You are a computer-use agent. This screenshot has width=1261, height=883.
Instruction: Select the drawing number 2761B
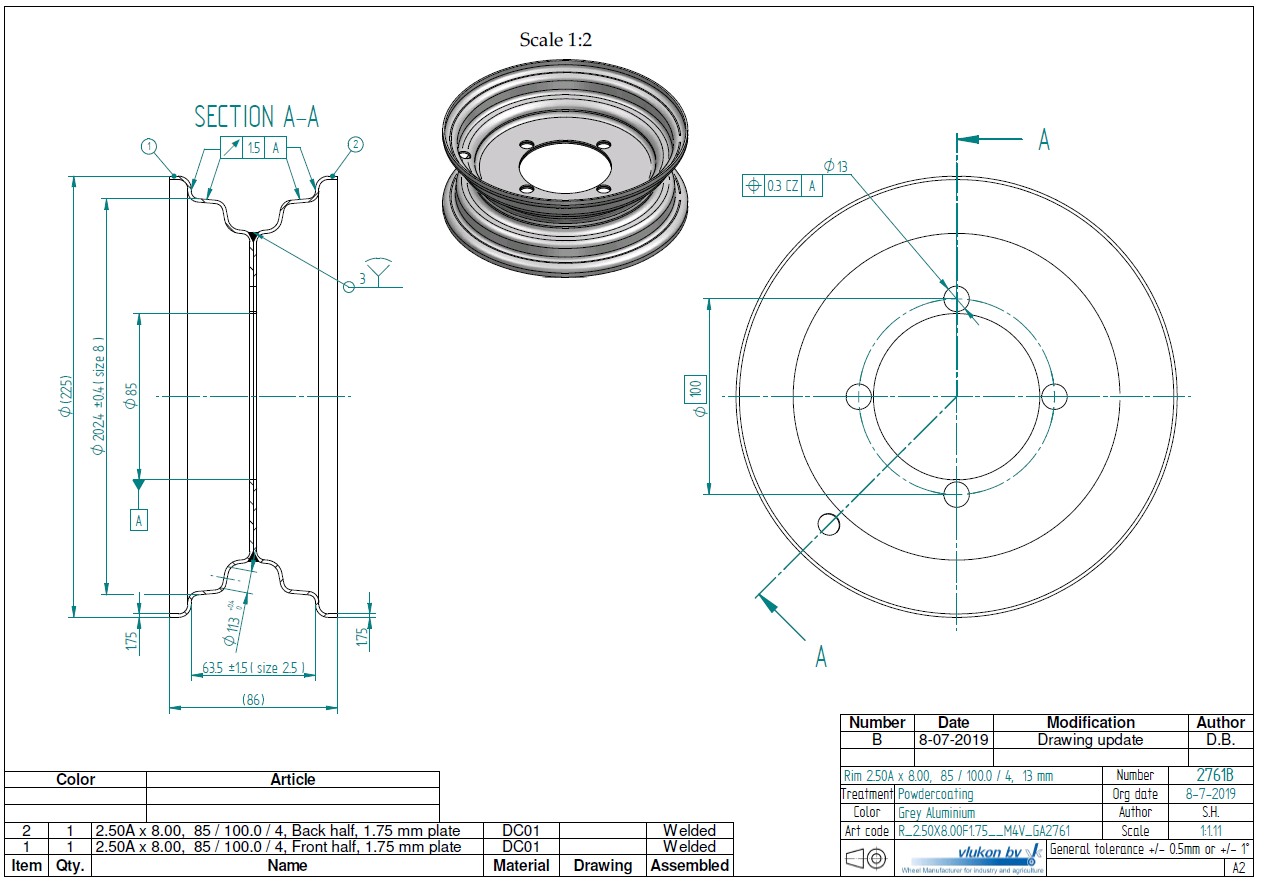pyautogui.click(x=1214, y=775)
